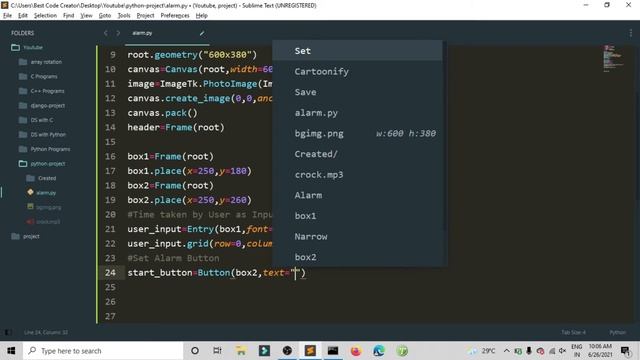Viewport: 640px width, 360px height.
Task: Open the Find menu
Action: [69, 16]
